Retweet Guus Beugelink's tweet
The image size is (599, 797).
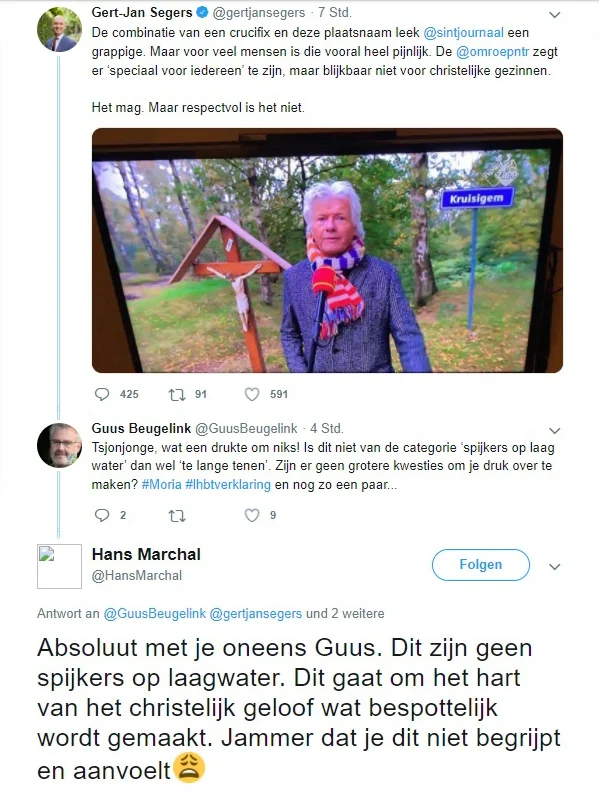177,516
